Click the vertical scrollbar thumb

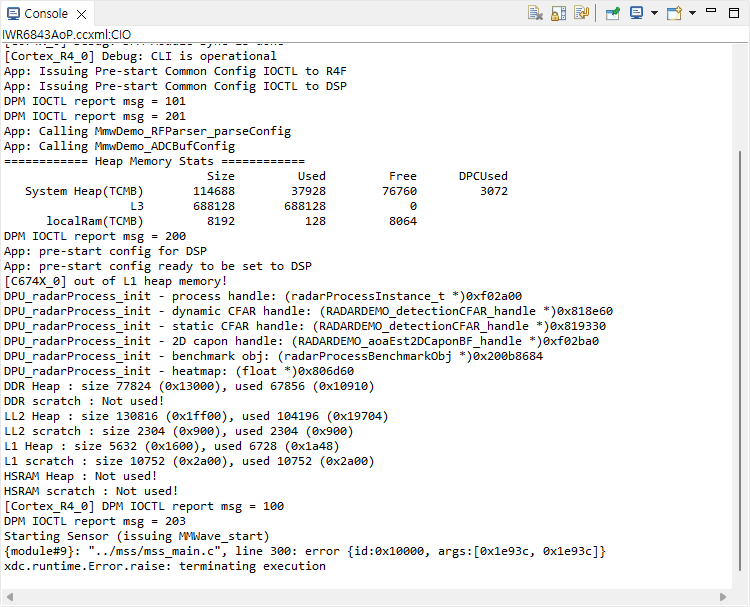coord(739,360)
